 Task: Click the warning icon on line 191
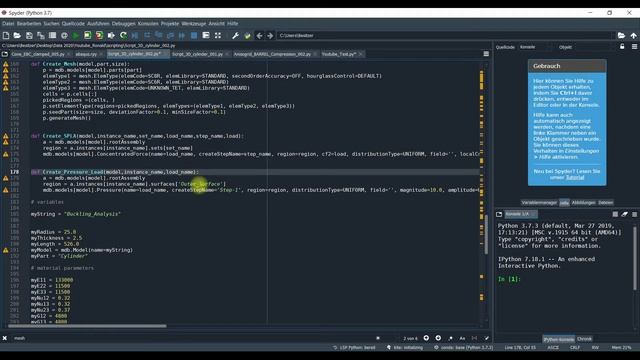click(5, 250)
